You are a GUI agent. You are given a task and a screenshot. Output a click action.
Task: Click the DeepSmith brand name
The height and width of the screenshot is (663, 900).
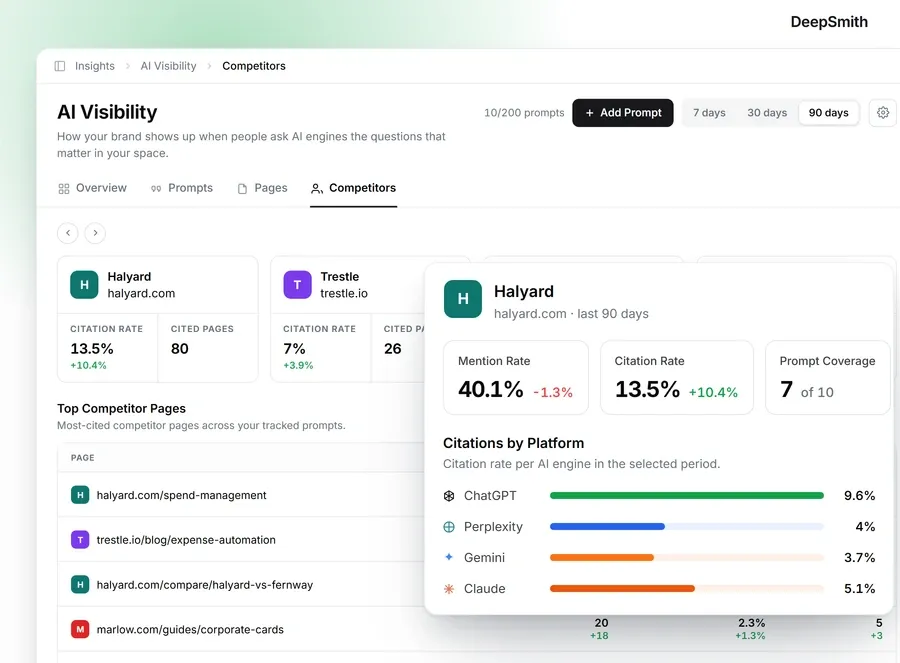[829, 22]
